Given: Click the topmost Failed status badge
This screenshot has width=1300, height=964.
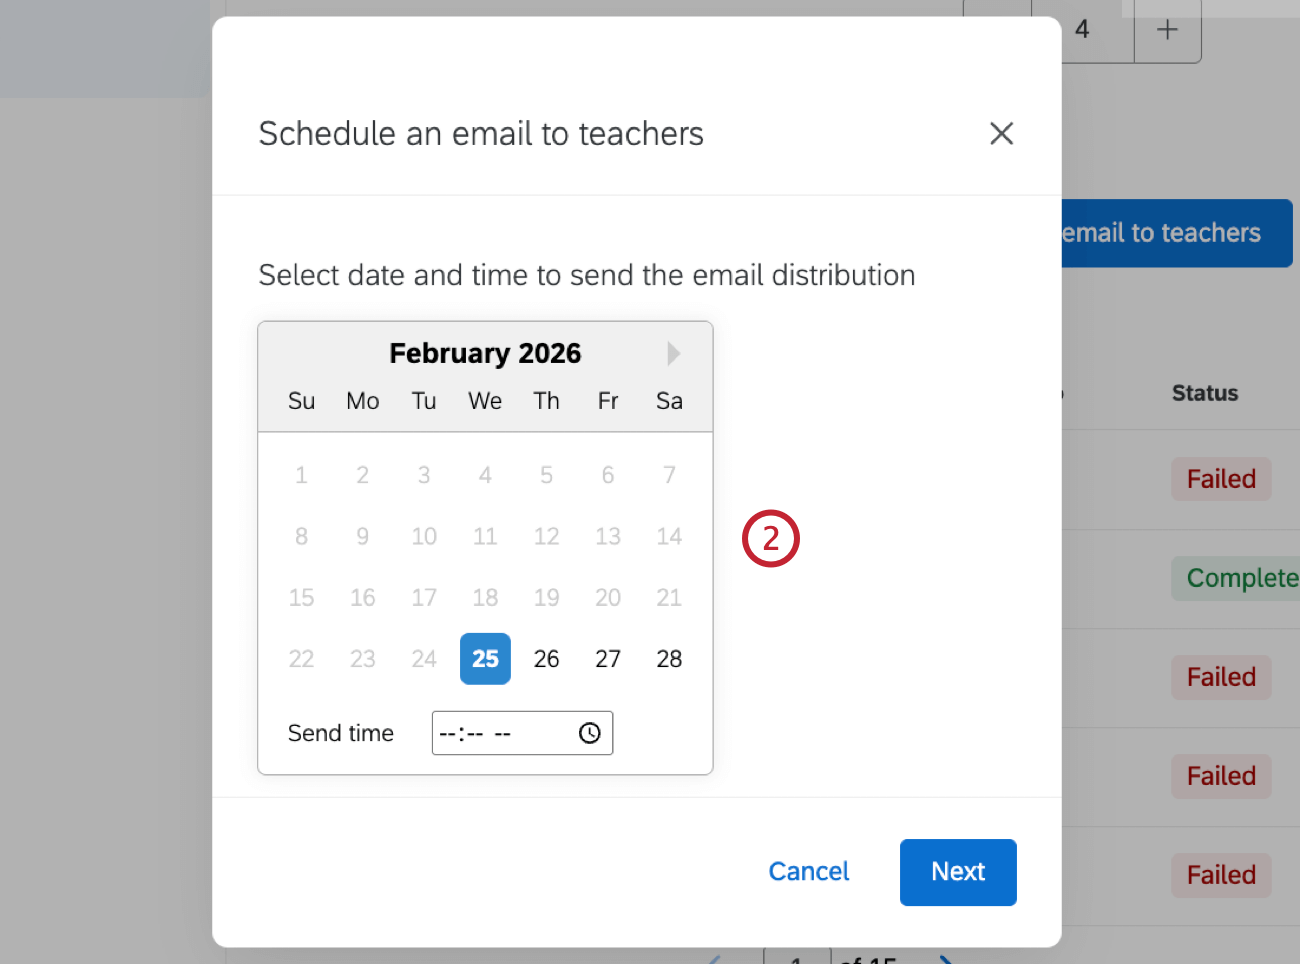Looking at the screenshot, I should (1221, 479).
